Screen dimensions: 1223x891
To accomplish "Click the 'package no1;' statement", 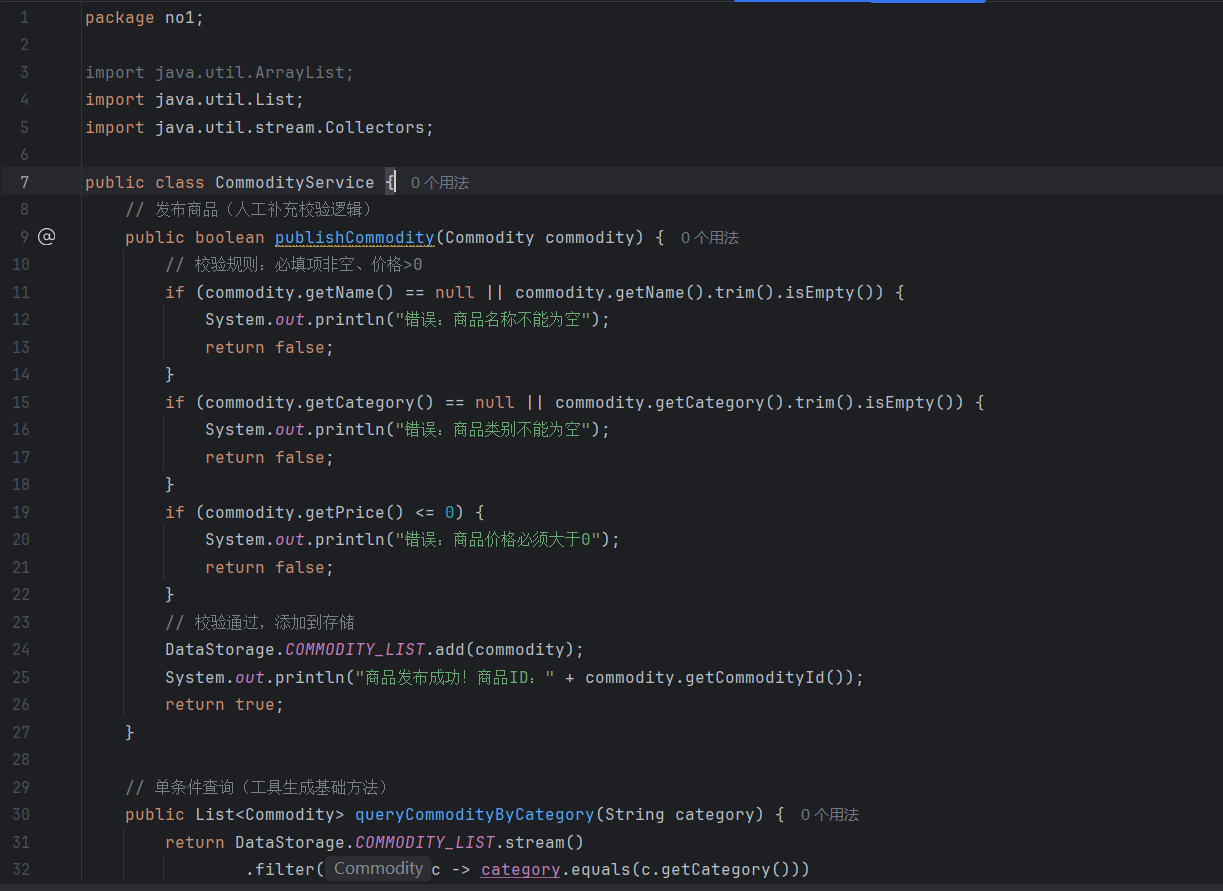I will pos(145,18).
